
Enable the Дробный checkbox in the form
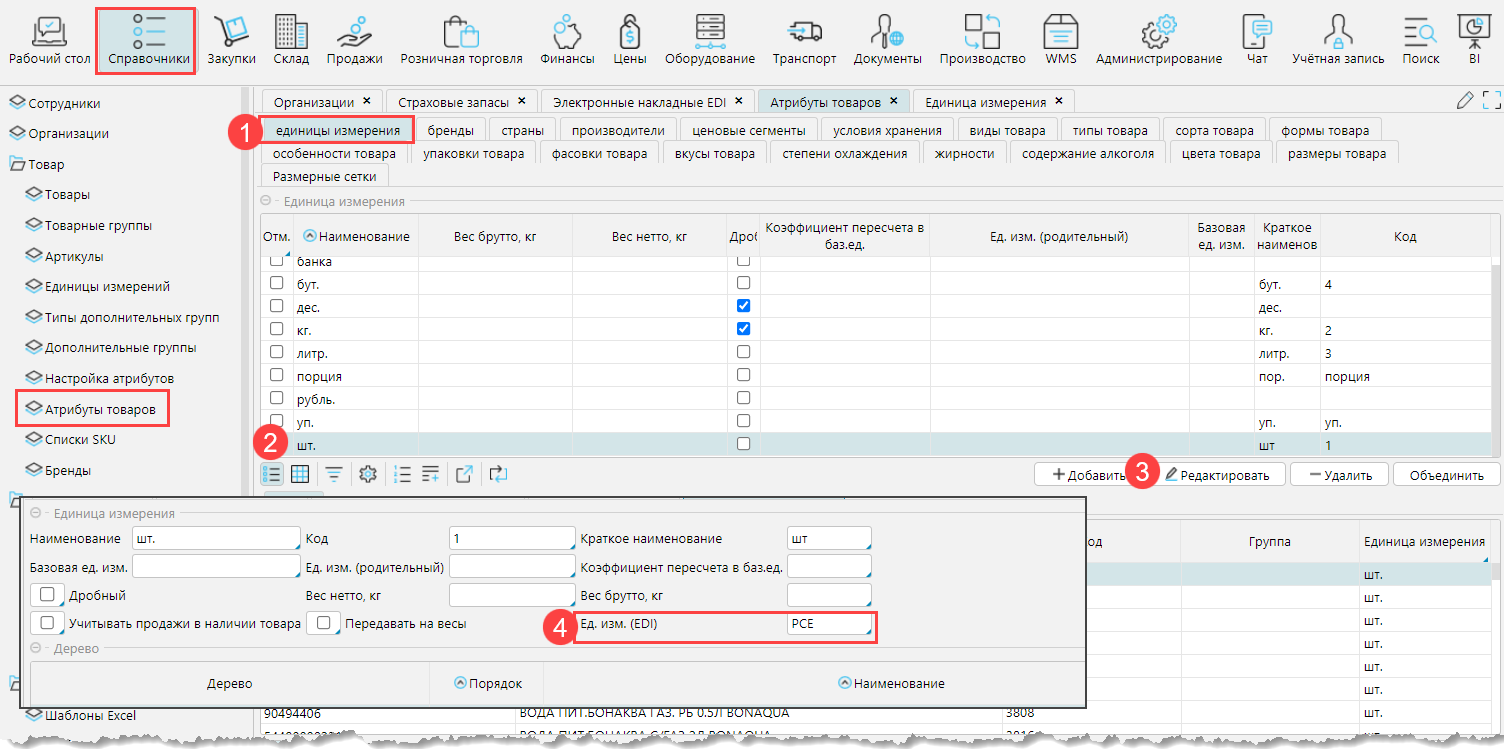click(47, 595)
